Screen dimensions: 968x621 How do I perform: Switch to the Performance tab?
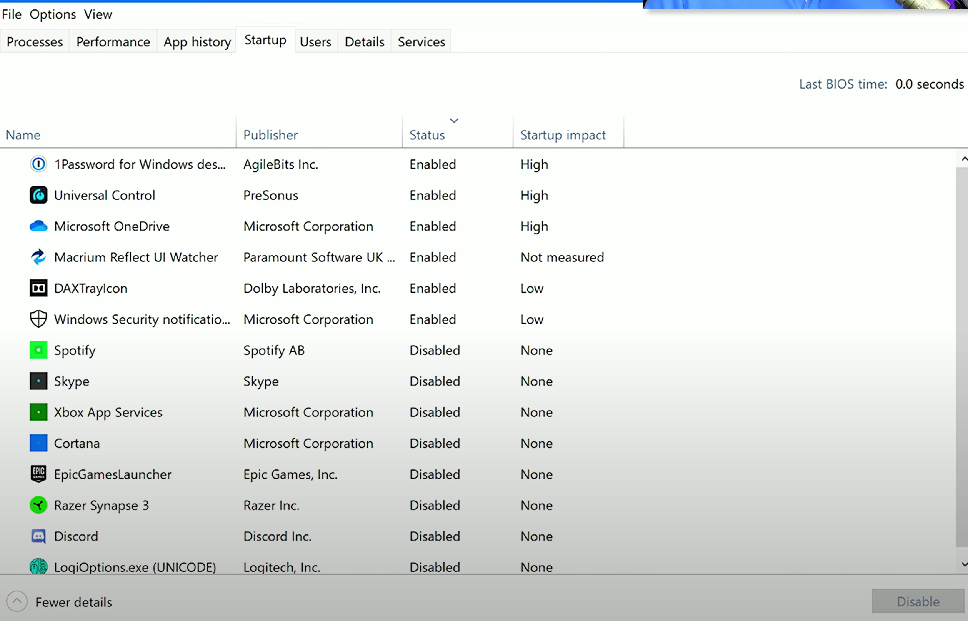(x=113, y=42)
